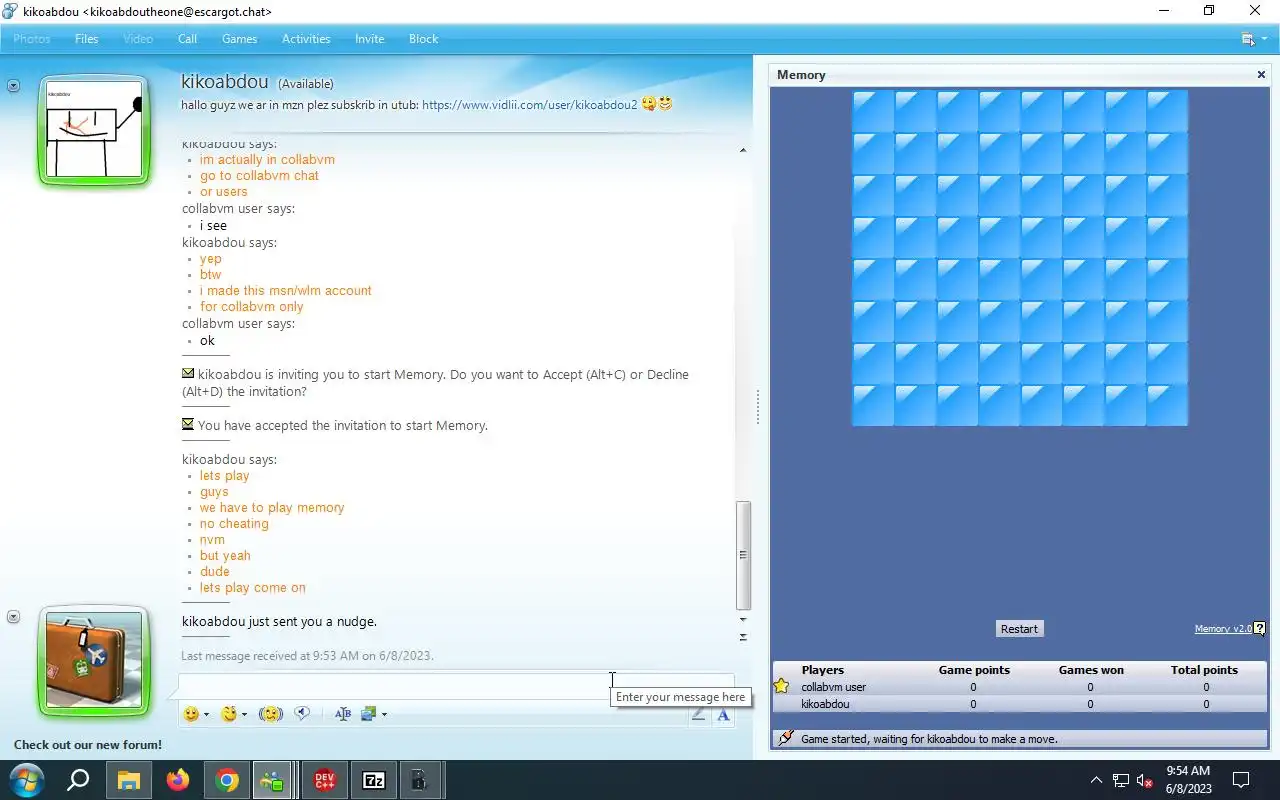The height and width of the screenshot is (800, 1280).
Task: Jump to the newest message double arrow
Action: (x=743, y=637)
